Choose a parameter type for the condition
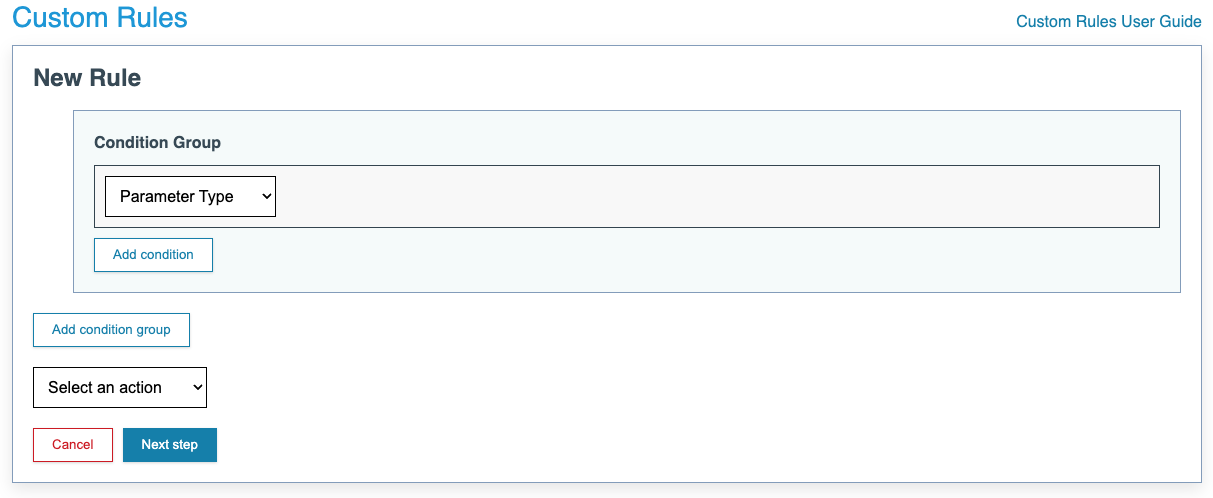The image size is (1213, 498). click(189, 197)
